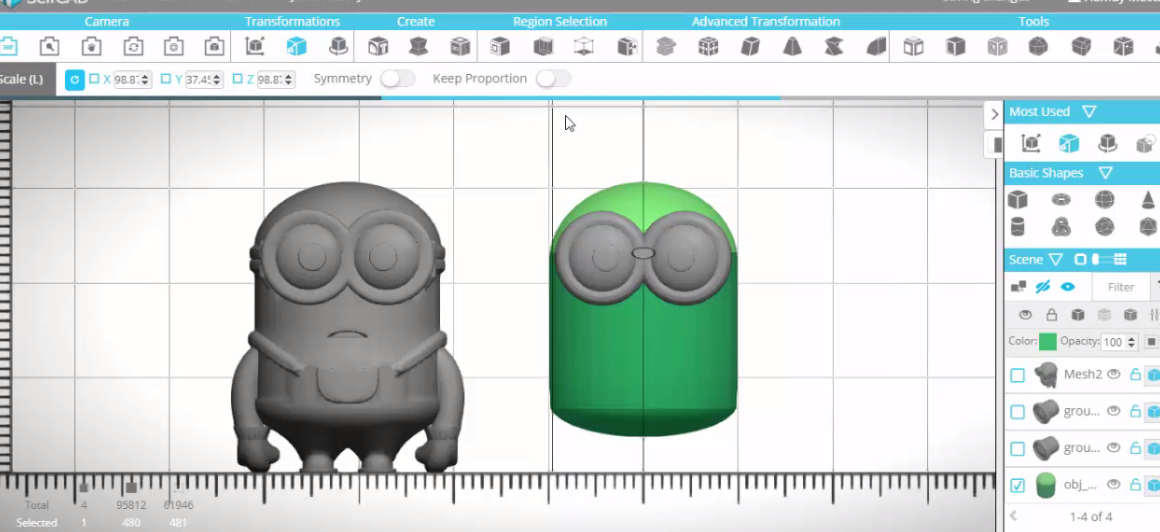
Task: Click the Rotate tool in Most Used
Action: point(1107,143)
